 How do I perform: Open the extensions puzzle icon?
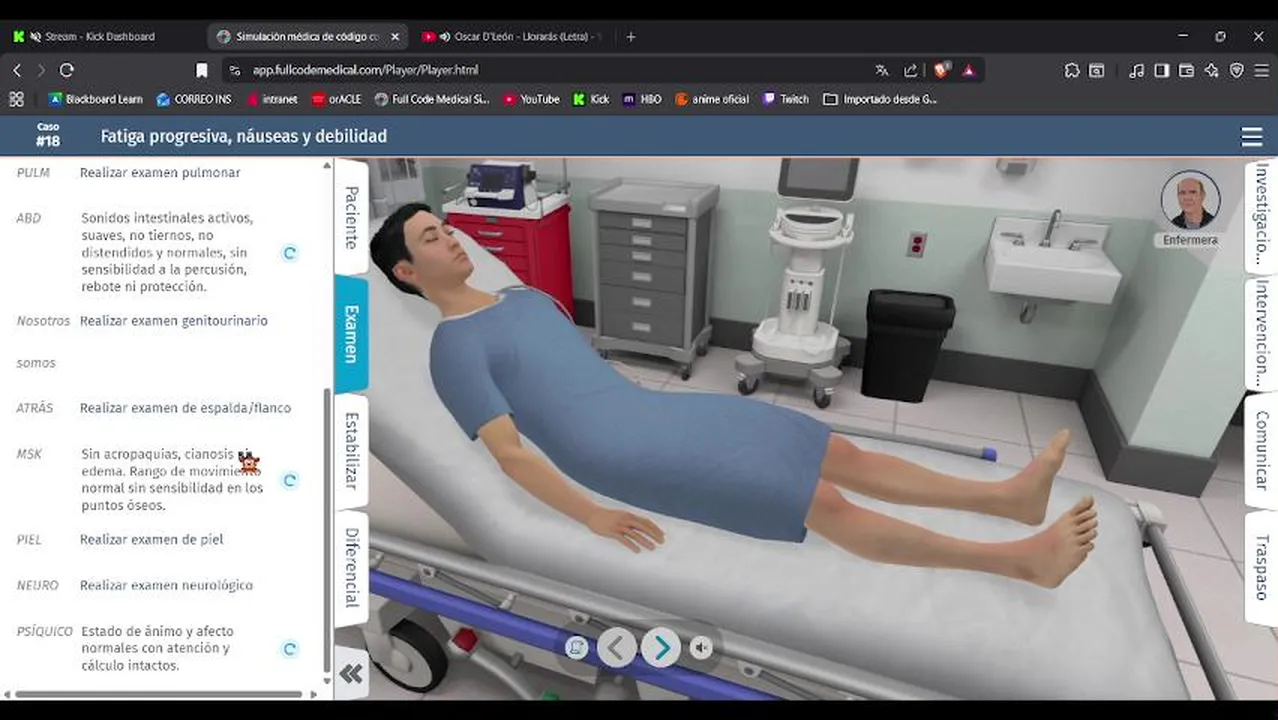(1072, 70)
